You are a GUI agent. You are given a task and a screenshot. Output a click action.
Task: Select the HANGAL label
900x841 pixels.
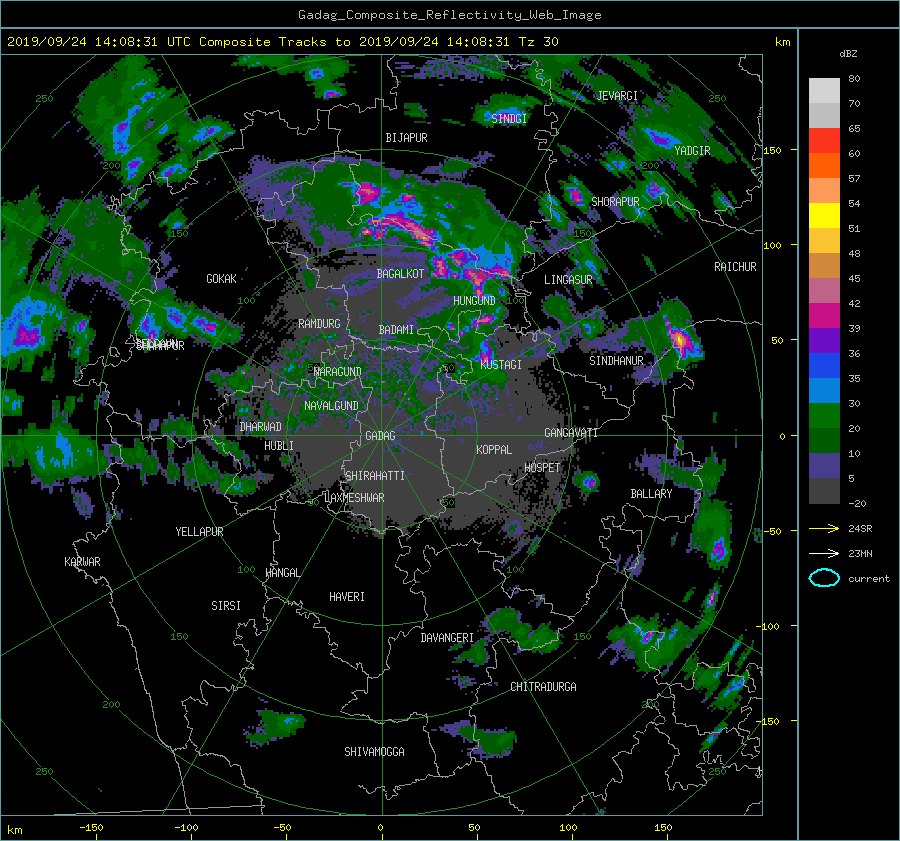[282, 573]
